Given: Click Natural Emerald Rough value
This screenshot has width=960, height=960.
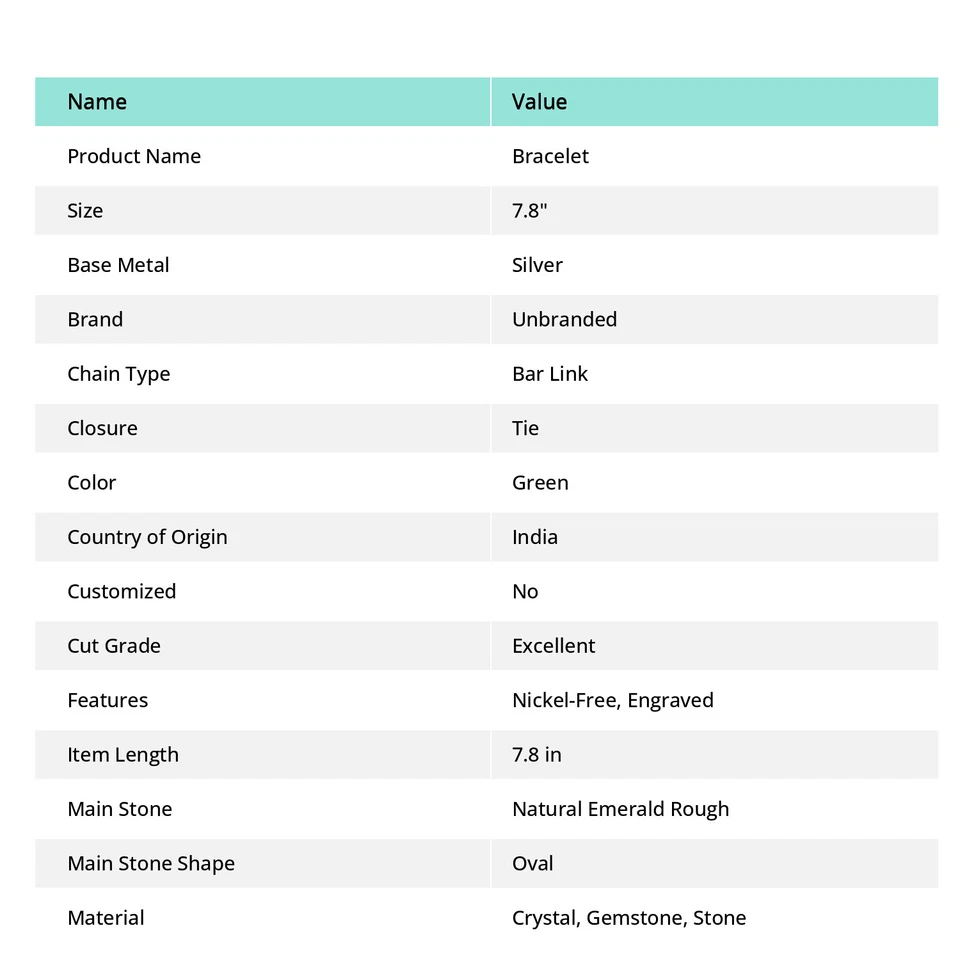Looking at the screenshot, I should [620, 809].
